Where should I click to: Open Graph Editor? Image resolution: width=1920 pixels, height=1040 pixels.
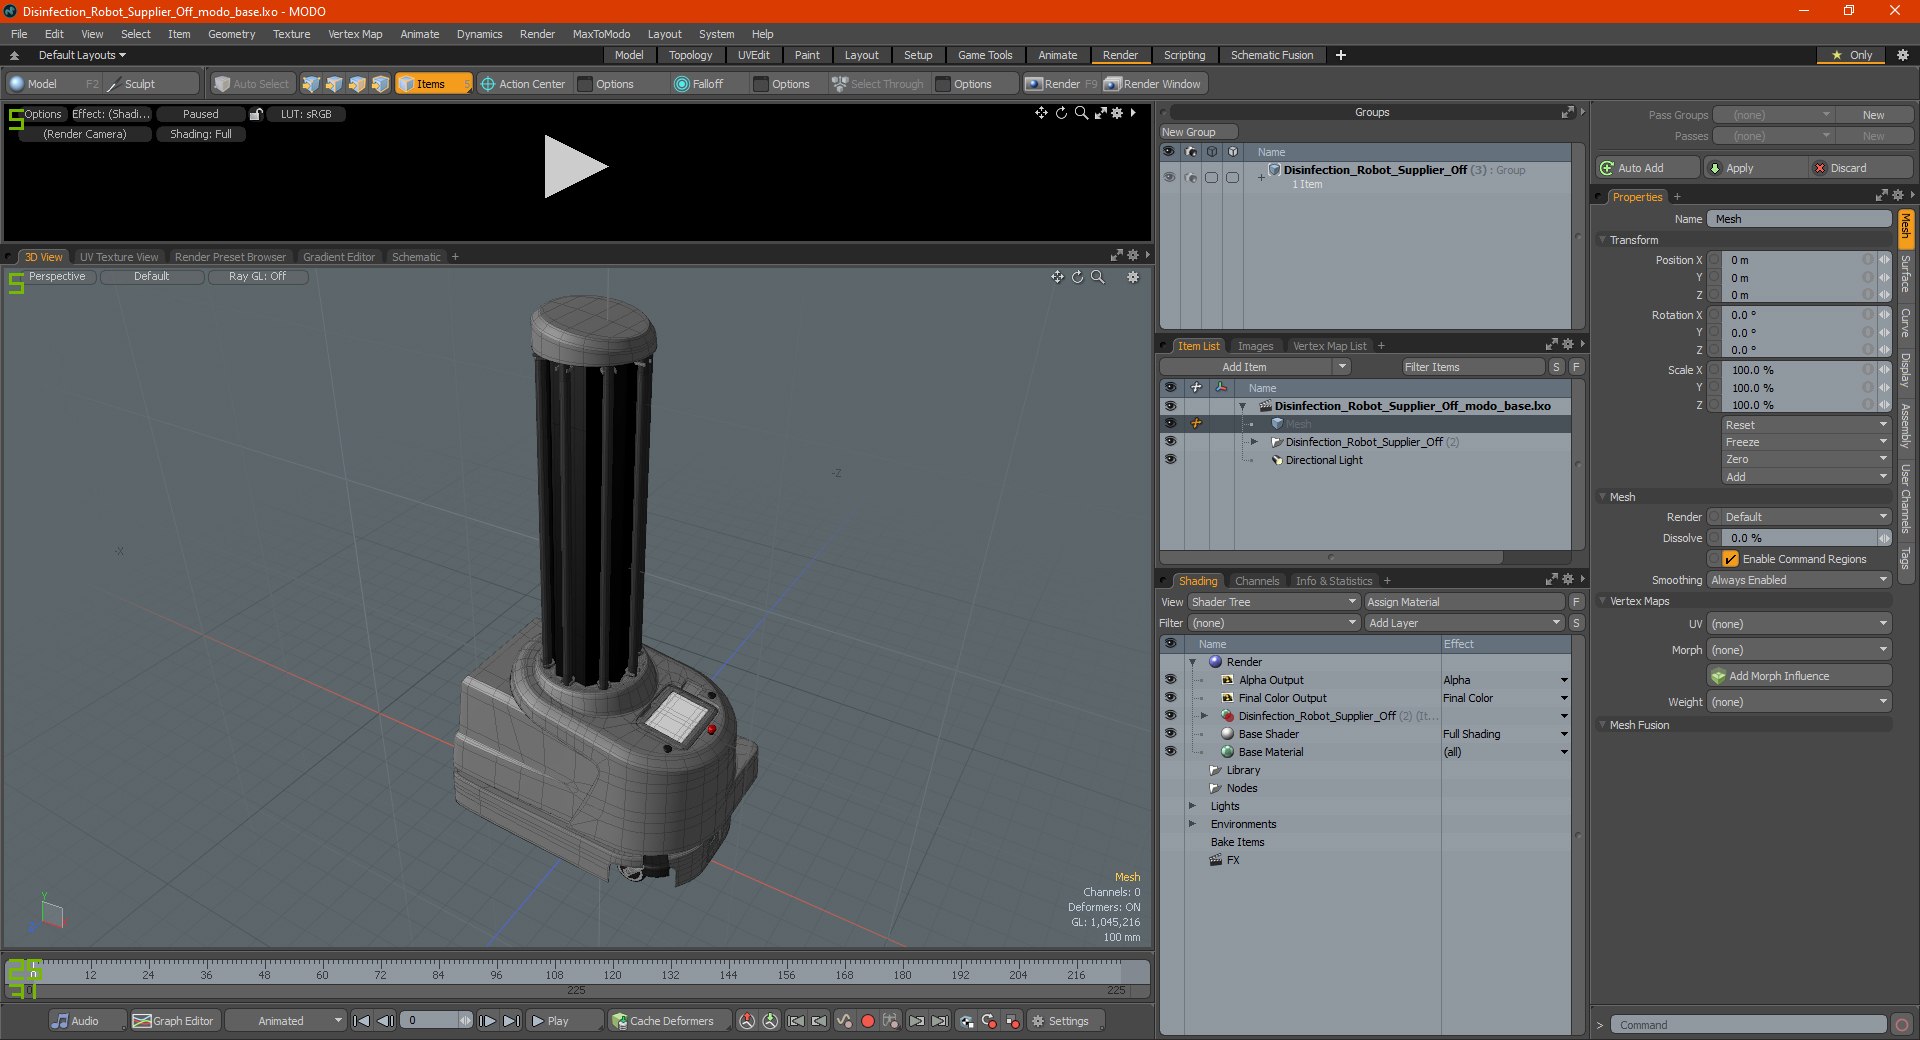click(x=174, y=1021)
